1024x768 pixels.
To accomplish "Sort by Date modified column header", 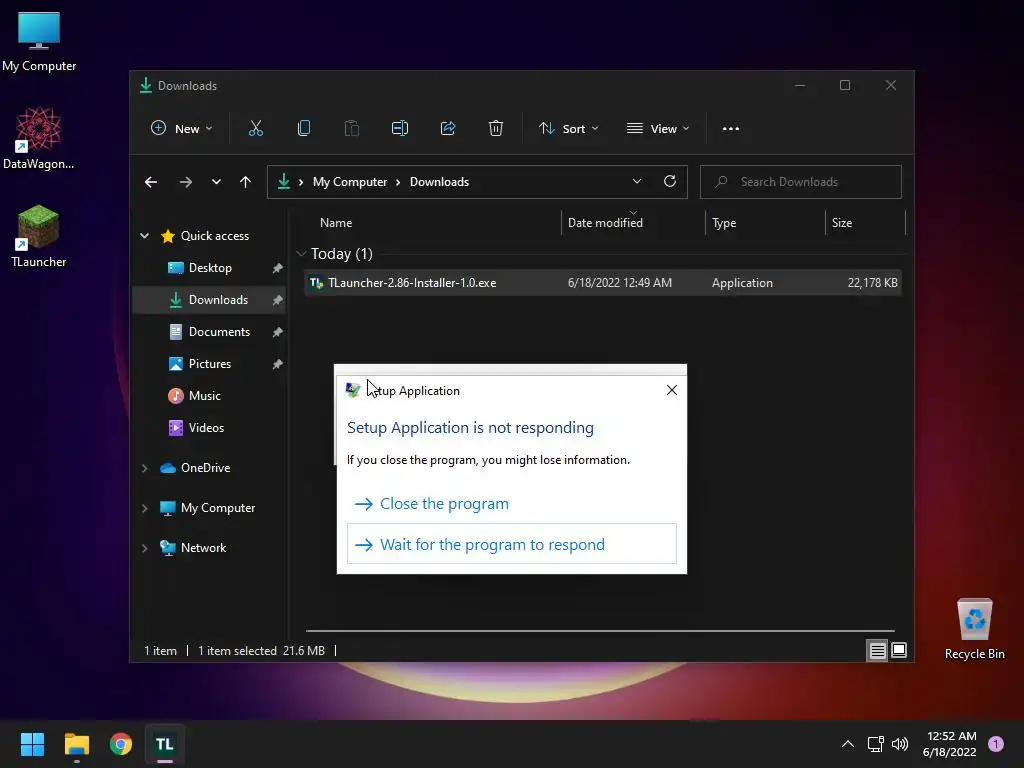I will point(633,223).
